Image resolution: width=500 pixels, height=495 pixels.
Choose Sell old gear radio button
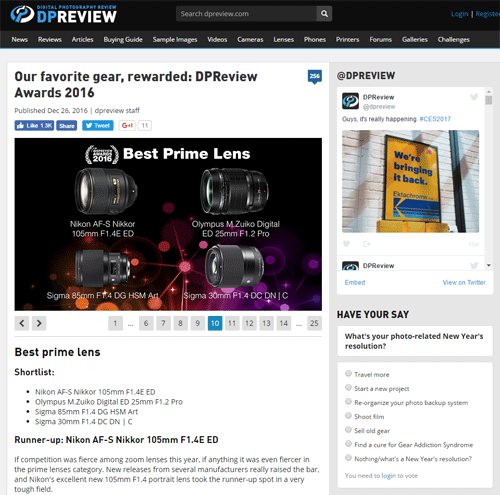[348, 429]
